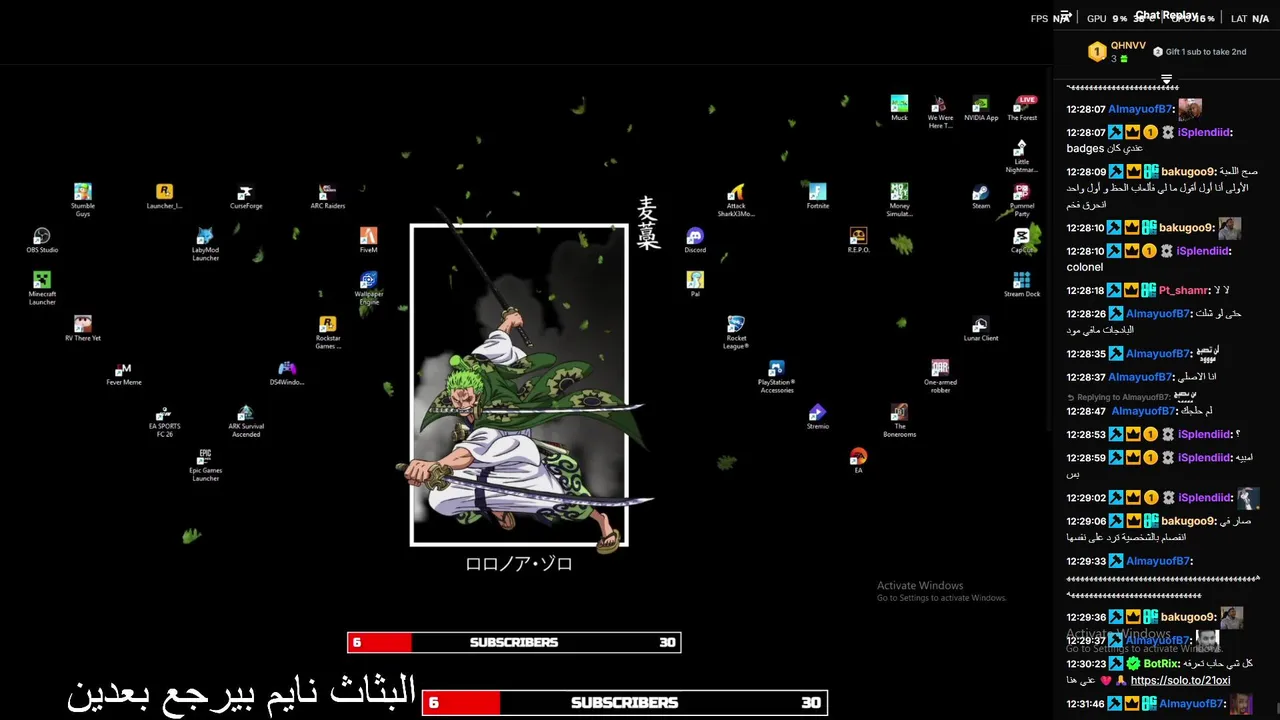This screenshot has height=720, width=1280.
Task: Click the upper SUBSCRIBERS goal progress bar
Action: click(x=514, y=642)
